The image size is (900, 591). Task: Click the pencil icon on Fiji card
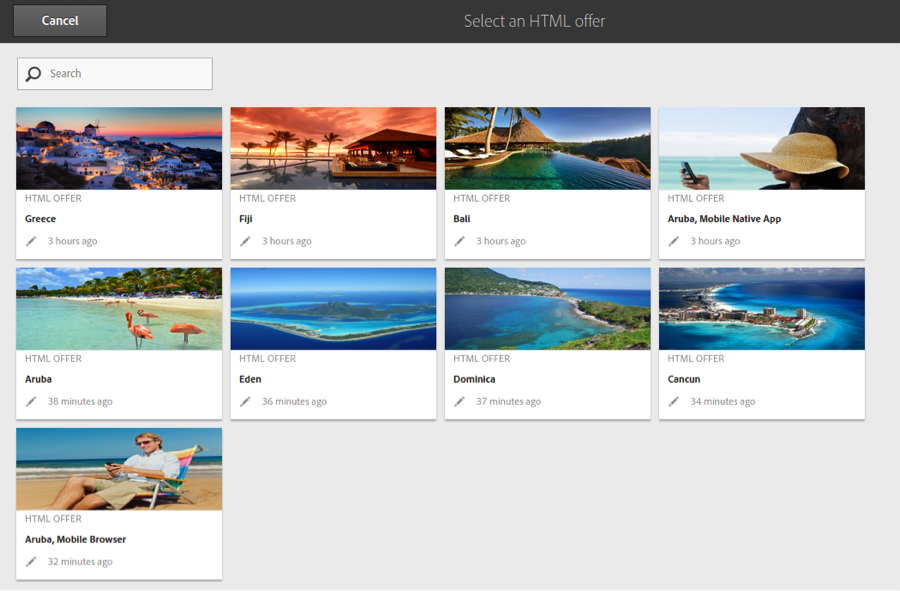tap(245, 241)
